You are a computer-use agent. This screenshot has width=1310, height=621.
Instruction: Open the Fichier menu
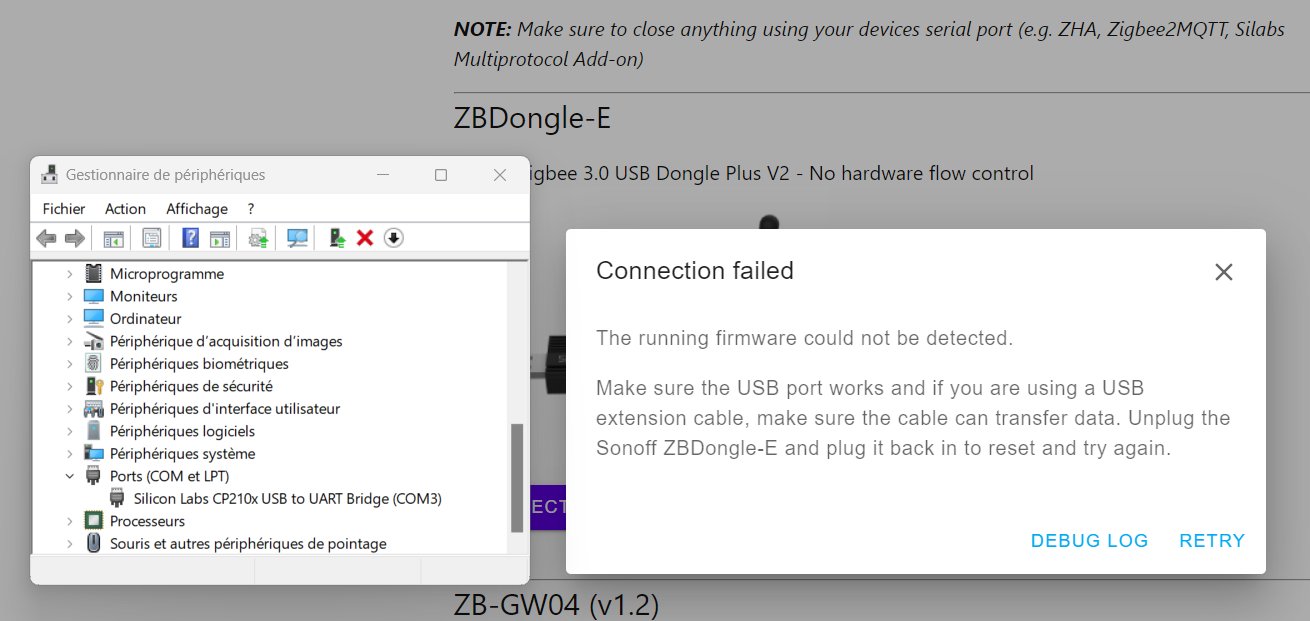64,209
